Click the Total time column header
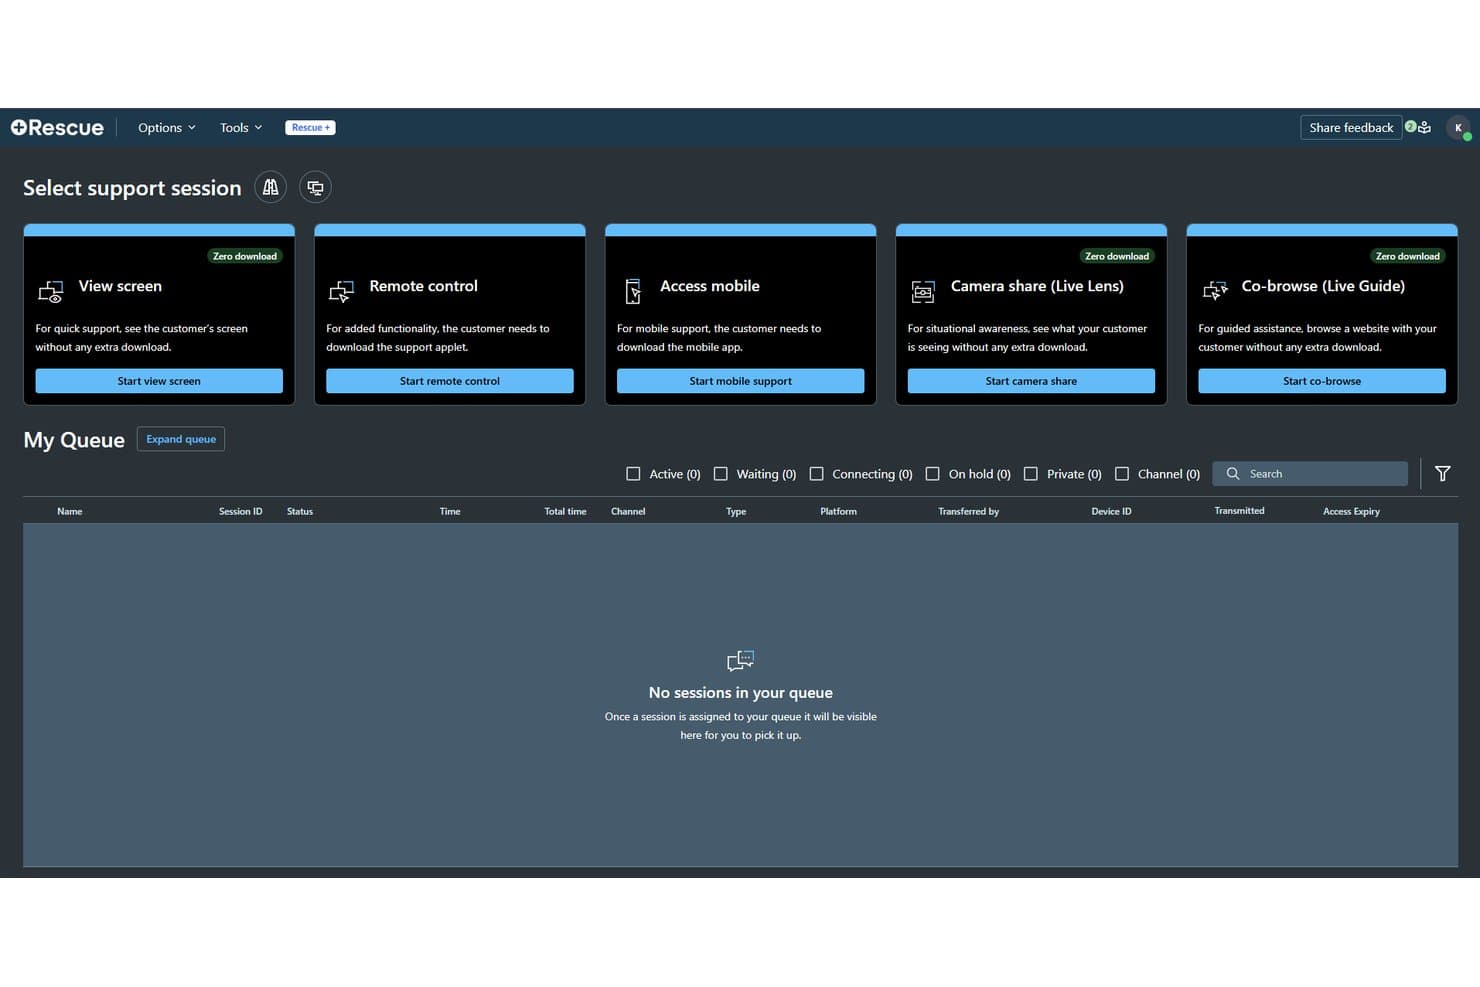This screenshot has width=1480, height=987. pyautogui.click(x=565, y=511)
